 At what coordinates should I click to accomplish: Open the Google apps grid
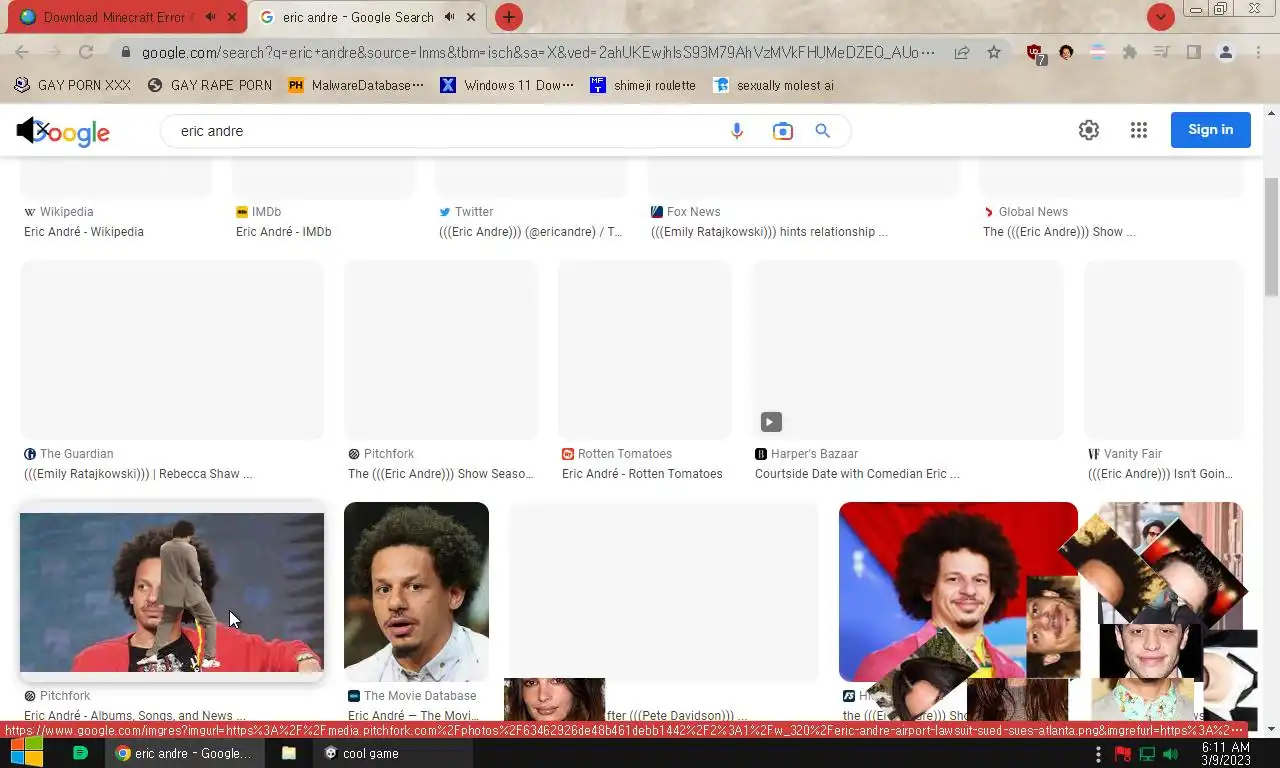(1139, 130)
